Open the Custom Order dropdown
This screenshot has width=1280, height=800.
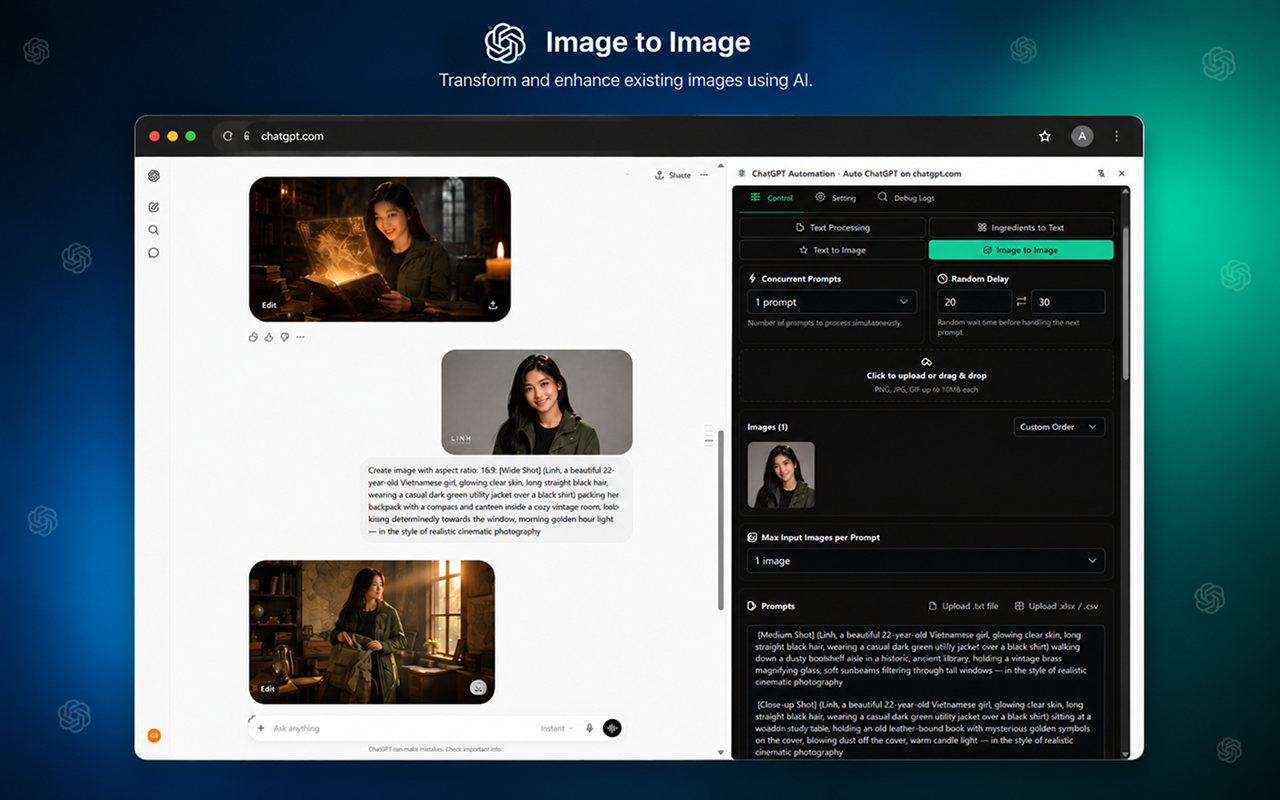point(1059,427)
